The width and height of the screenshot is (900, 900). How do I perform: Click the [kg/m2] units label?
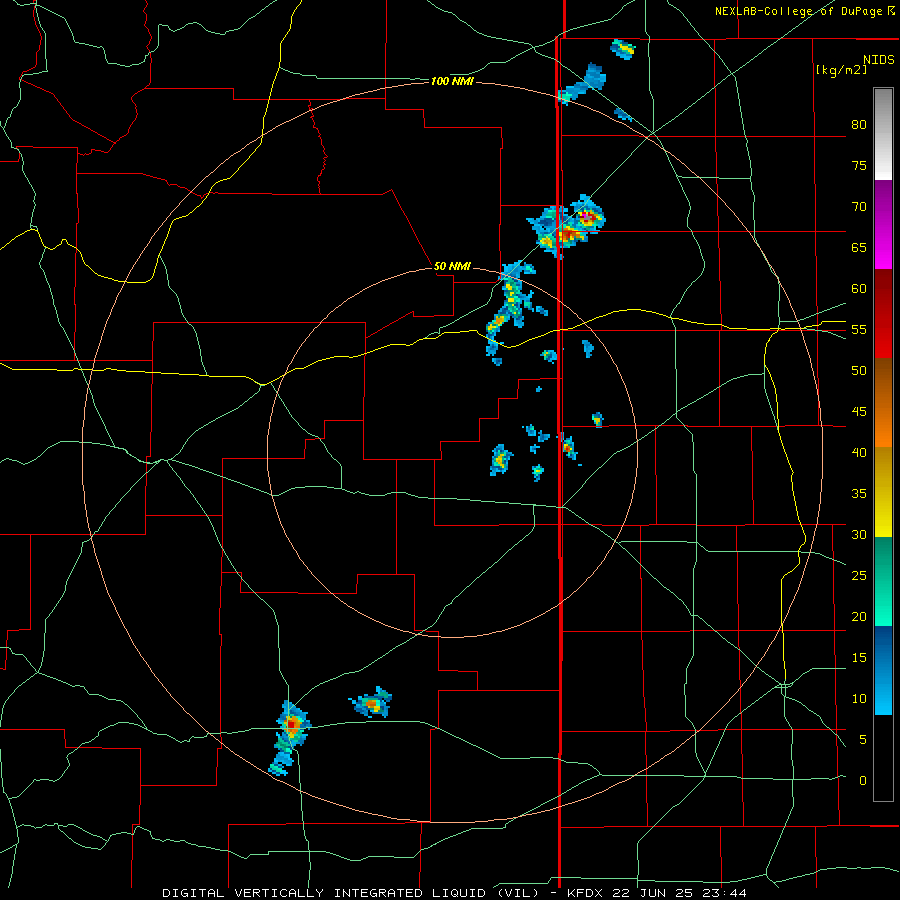841,70
